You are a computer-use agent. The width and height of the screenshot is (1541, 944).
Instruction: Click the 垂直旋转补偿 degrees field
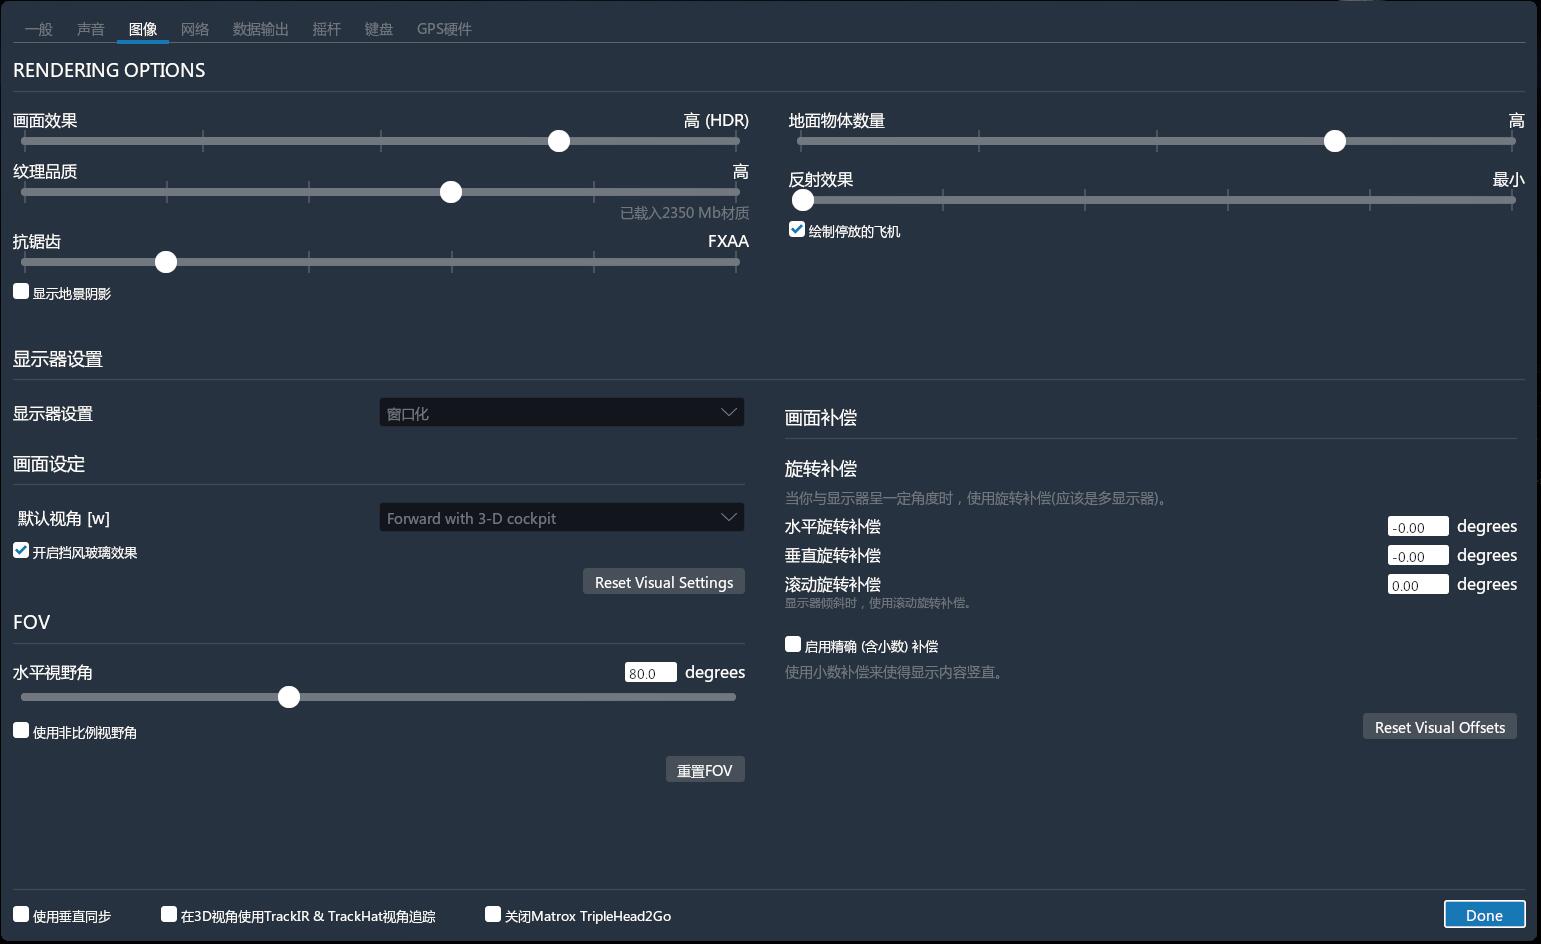click(x=1418, y=556)
